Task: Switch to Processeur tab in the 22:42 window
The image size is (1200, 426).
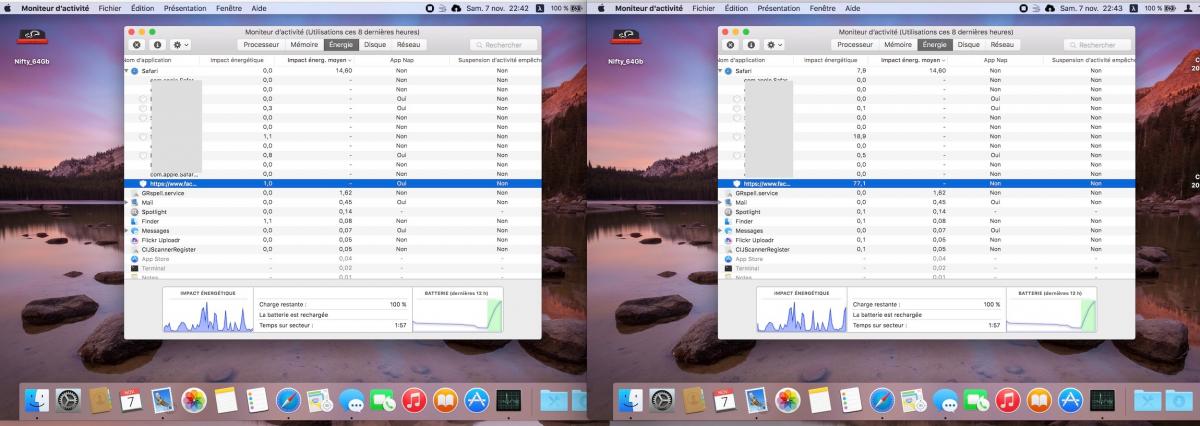Action: click(261, 45)
